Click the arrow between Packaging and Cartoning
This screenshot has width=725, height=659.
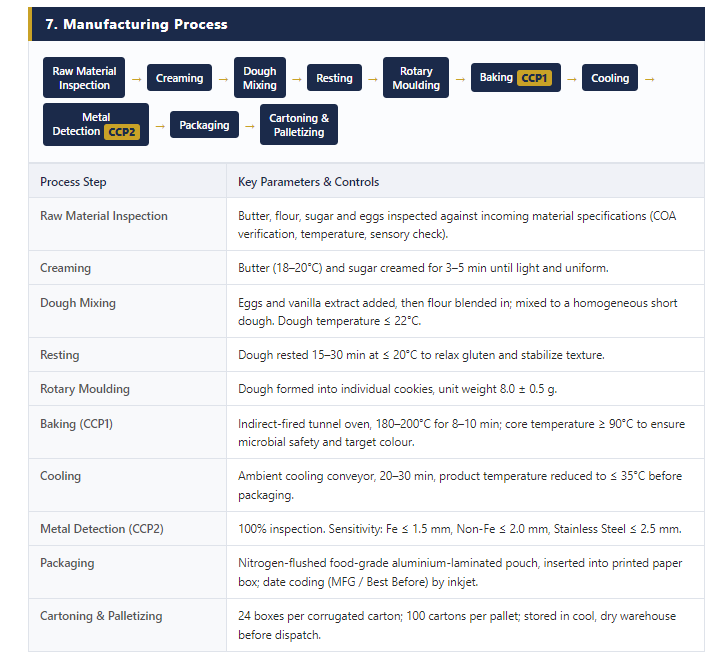250,126
